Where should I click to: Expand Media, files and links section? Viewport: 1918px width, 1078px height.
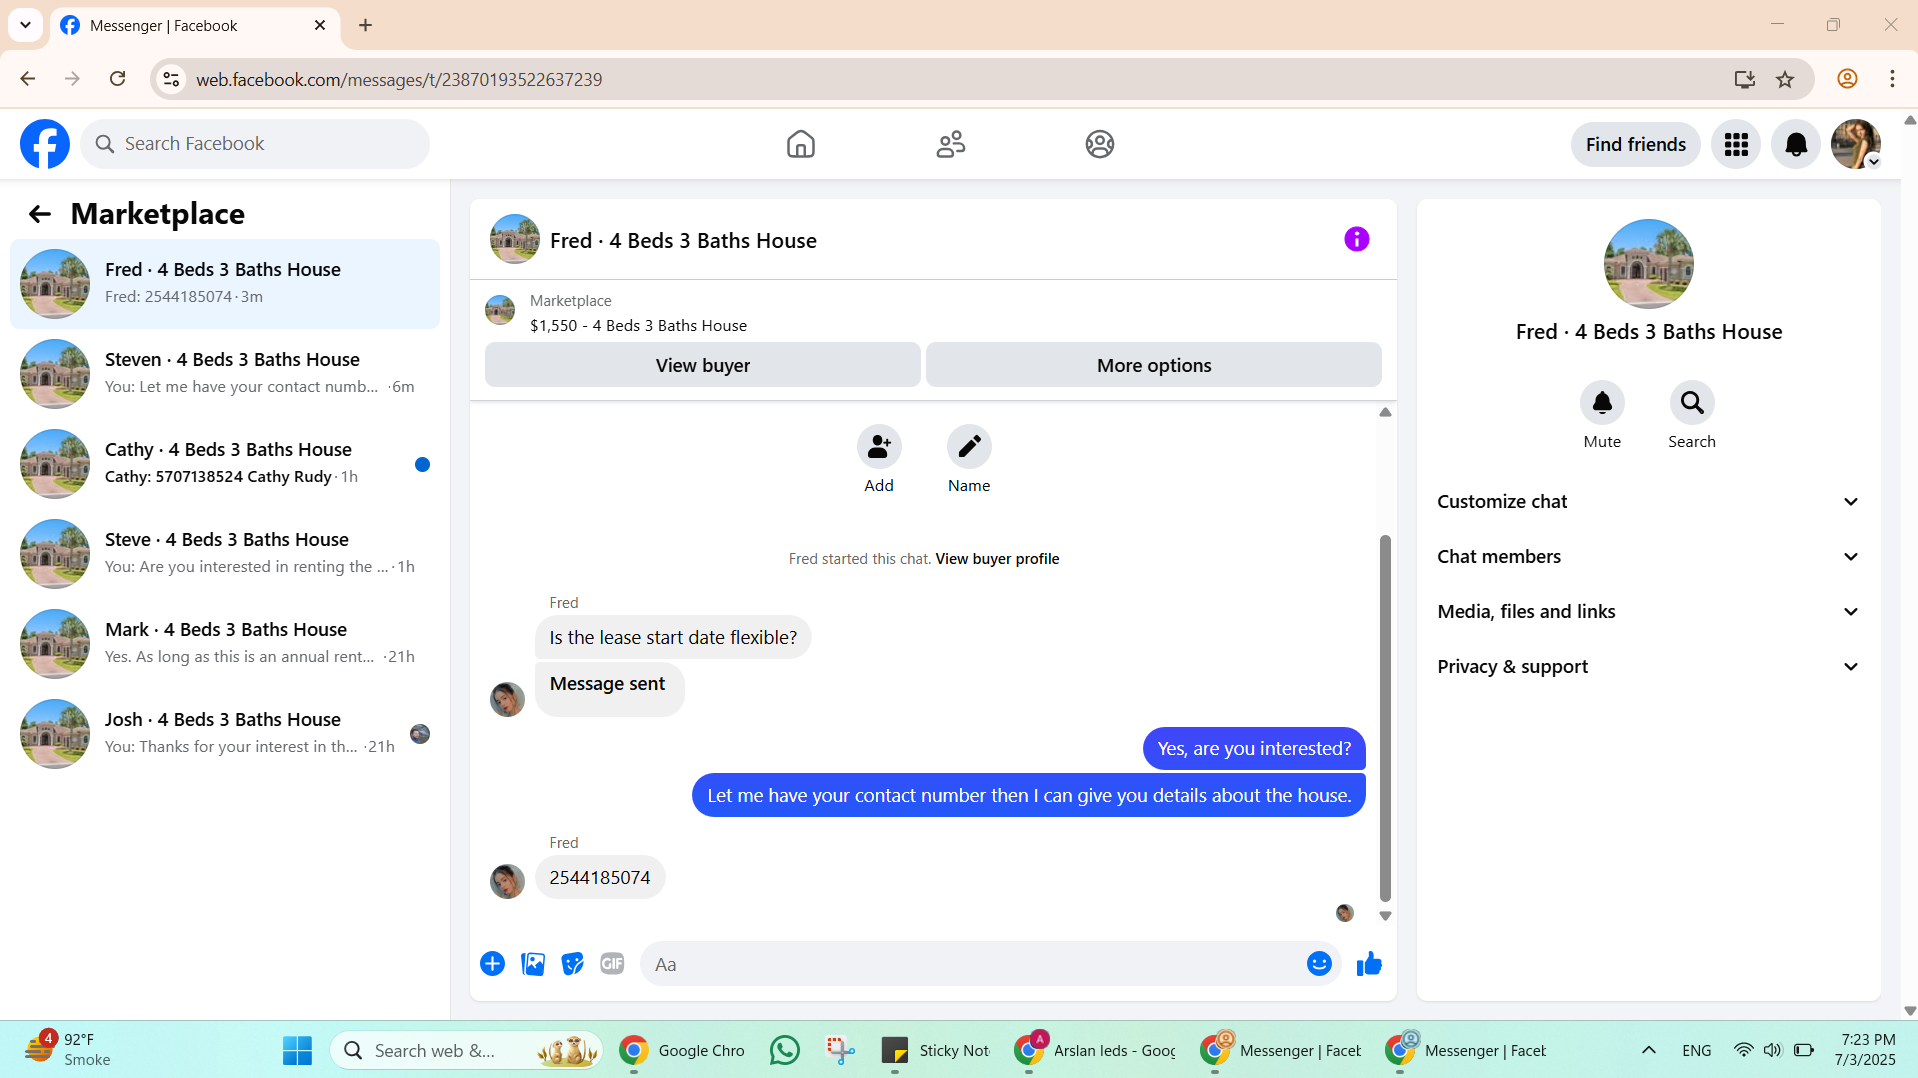click(x=1649, y=612)
